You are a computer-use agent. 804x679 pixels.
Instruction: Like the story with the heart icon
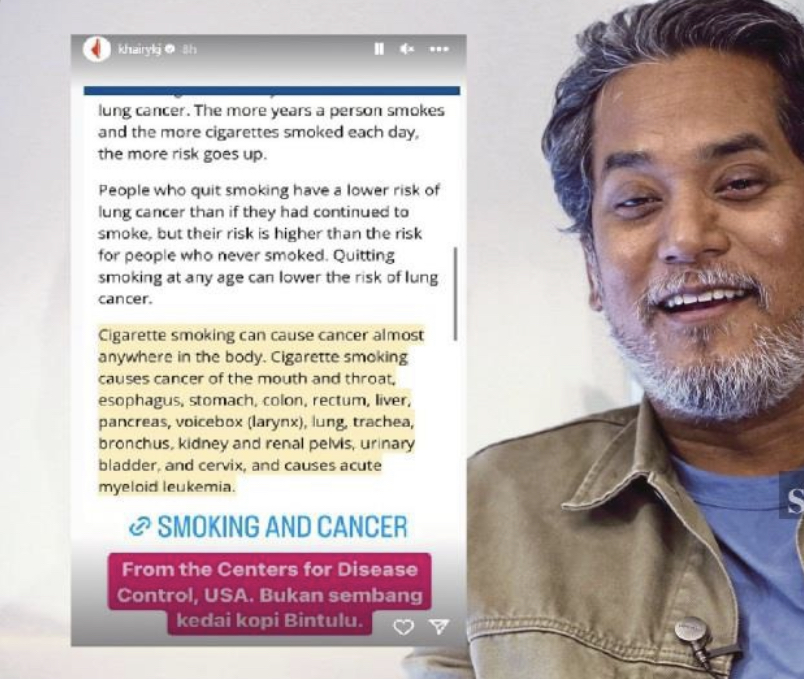click(x=404, y=626)
